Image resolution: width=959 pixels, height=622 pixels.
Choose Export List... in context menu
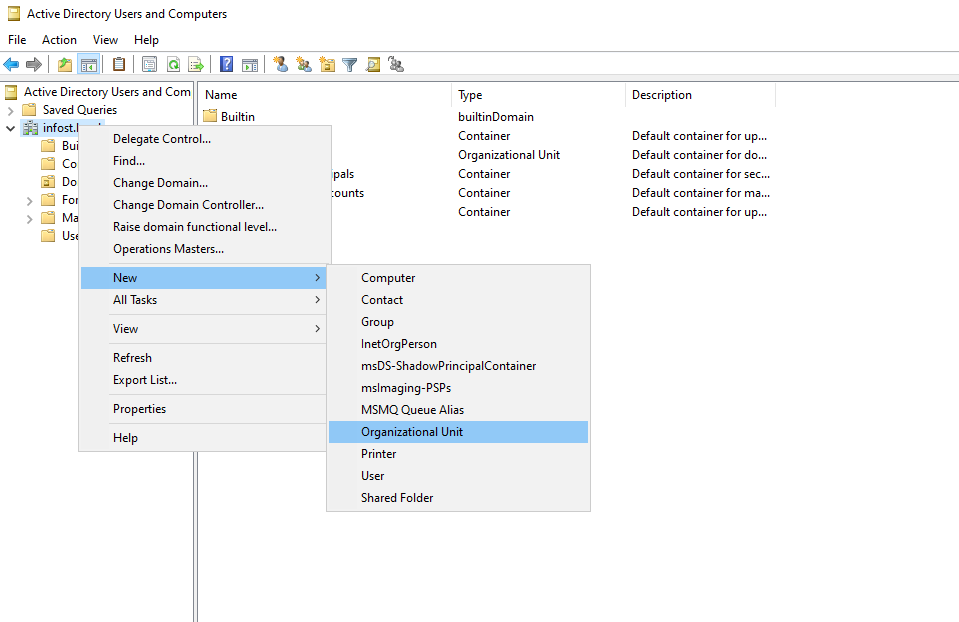pyautogui.click(x=204, y=380)
